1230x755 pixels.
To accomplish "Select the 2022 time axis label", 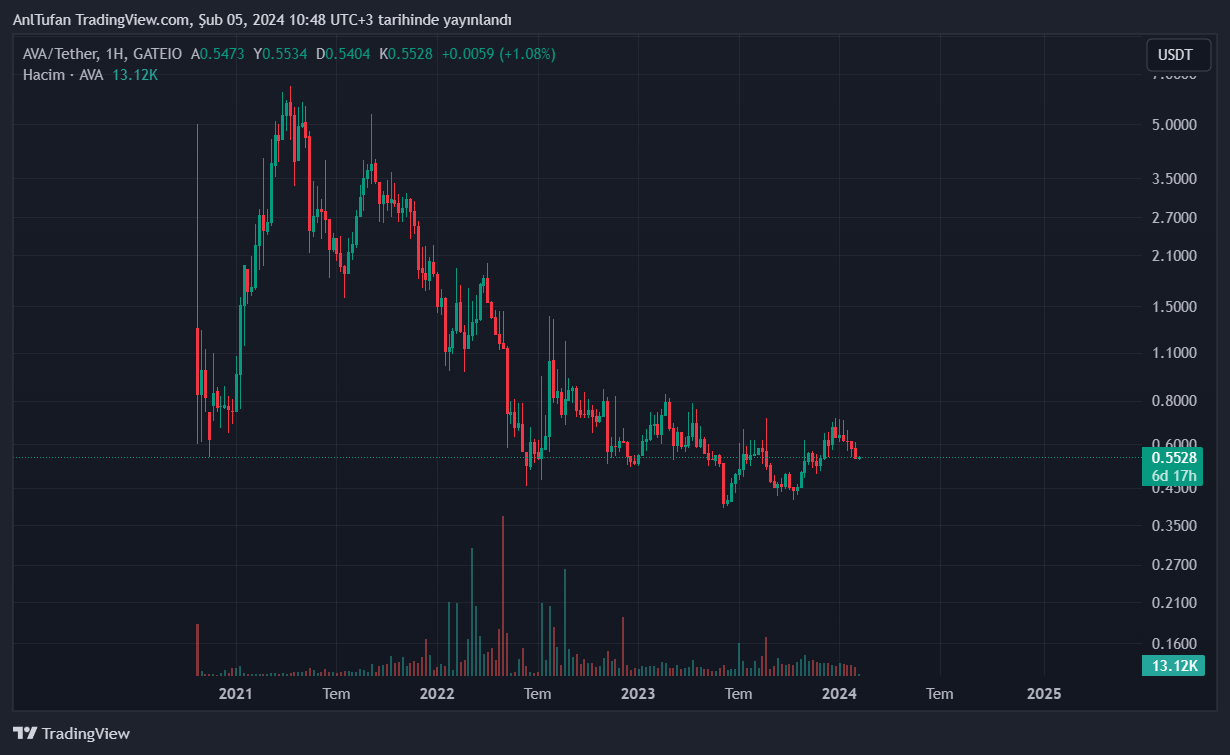I will point(437,693).
